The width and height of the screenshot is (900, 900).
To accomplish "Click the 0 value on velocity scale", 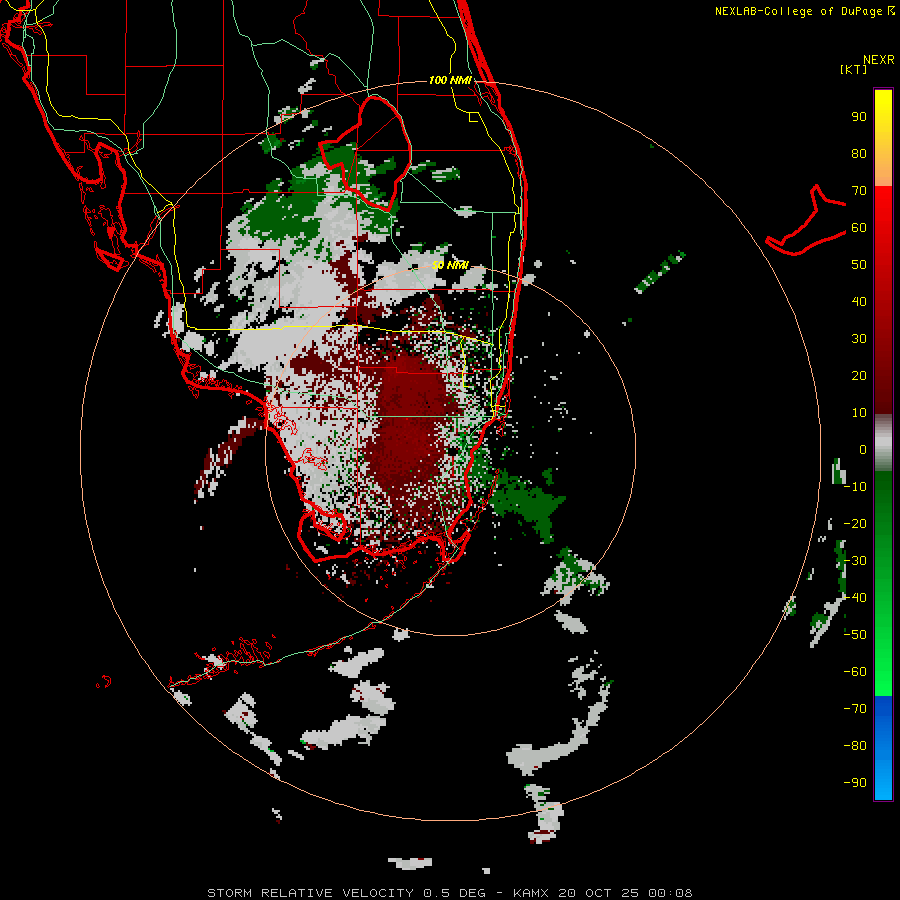I will [x=863, y=450].
